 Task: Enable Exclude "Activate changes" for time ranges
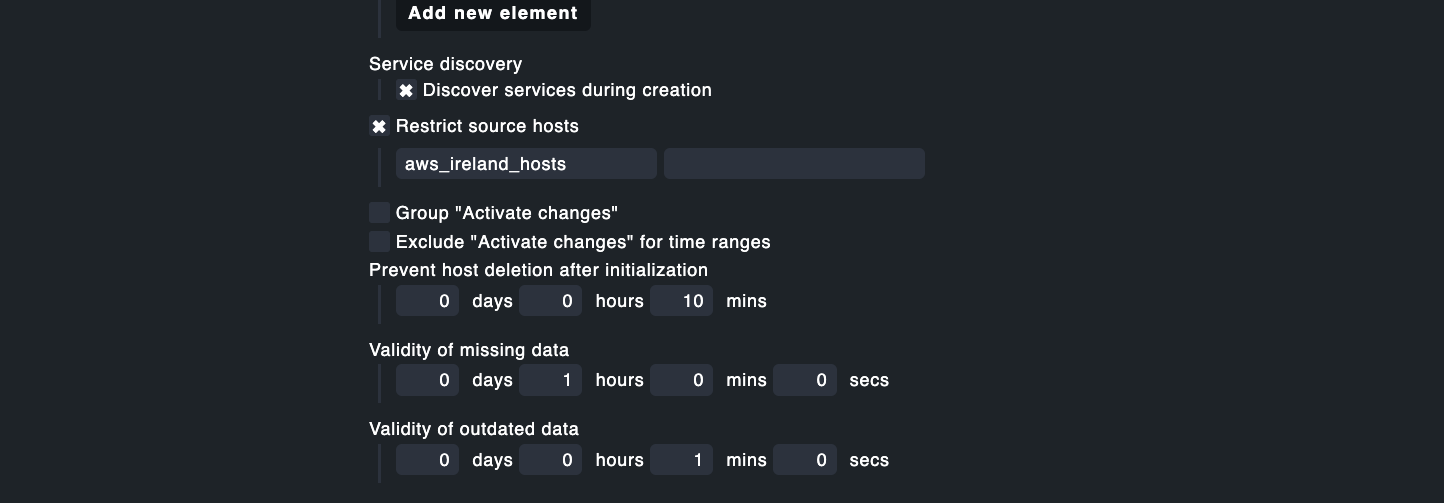click(379, 242)
